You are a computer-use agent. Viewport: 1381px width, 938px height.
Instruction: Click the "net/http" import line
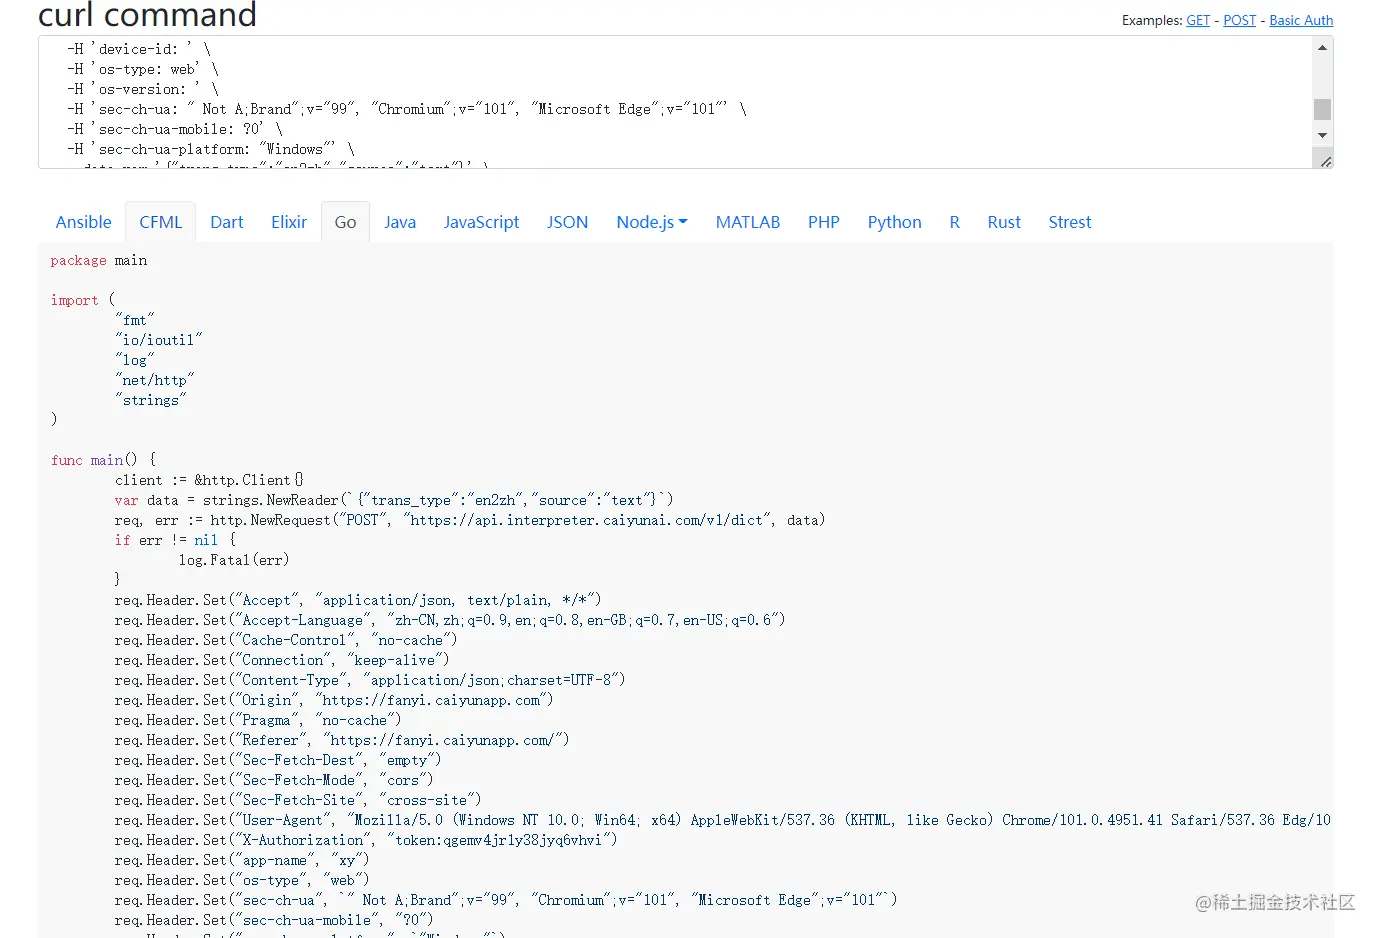pyautogui.click(x=154, y=380)
